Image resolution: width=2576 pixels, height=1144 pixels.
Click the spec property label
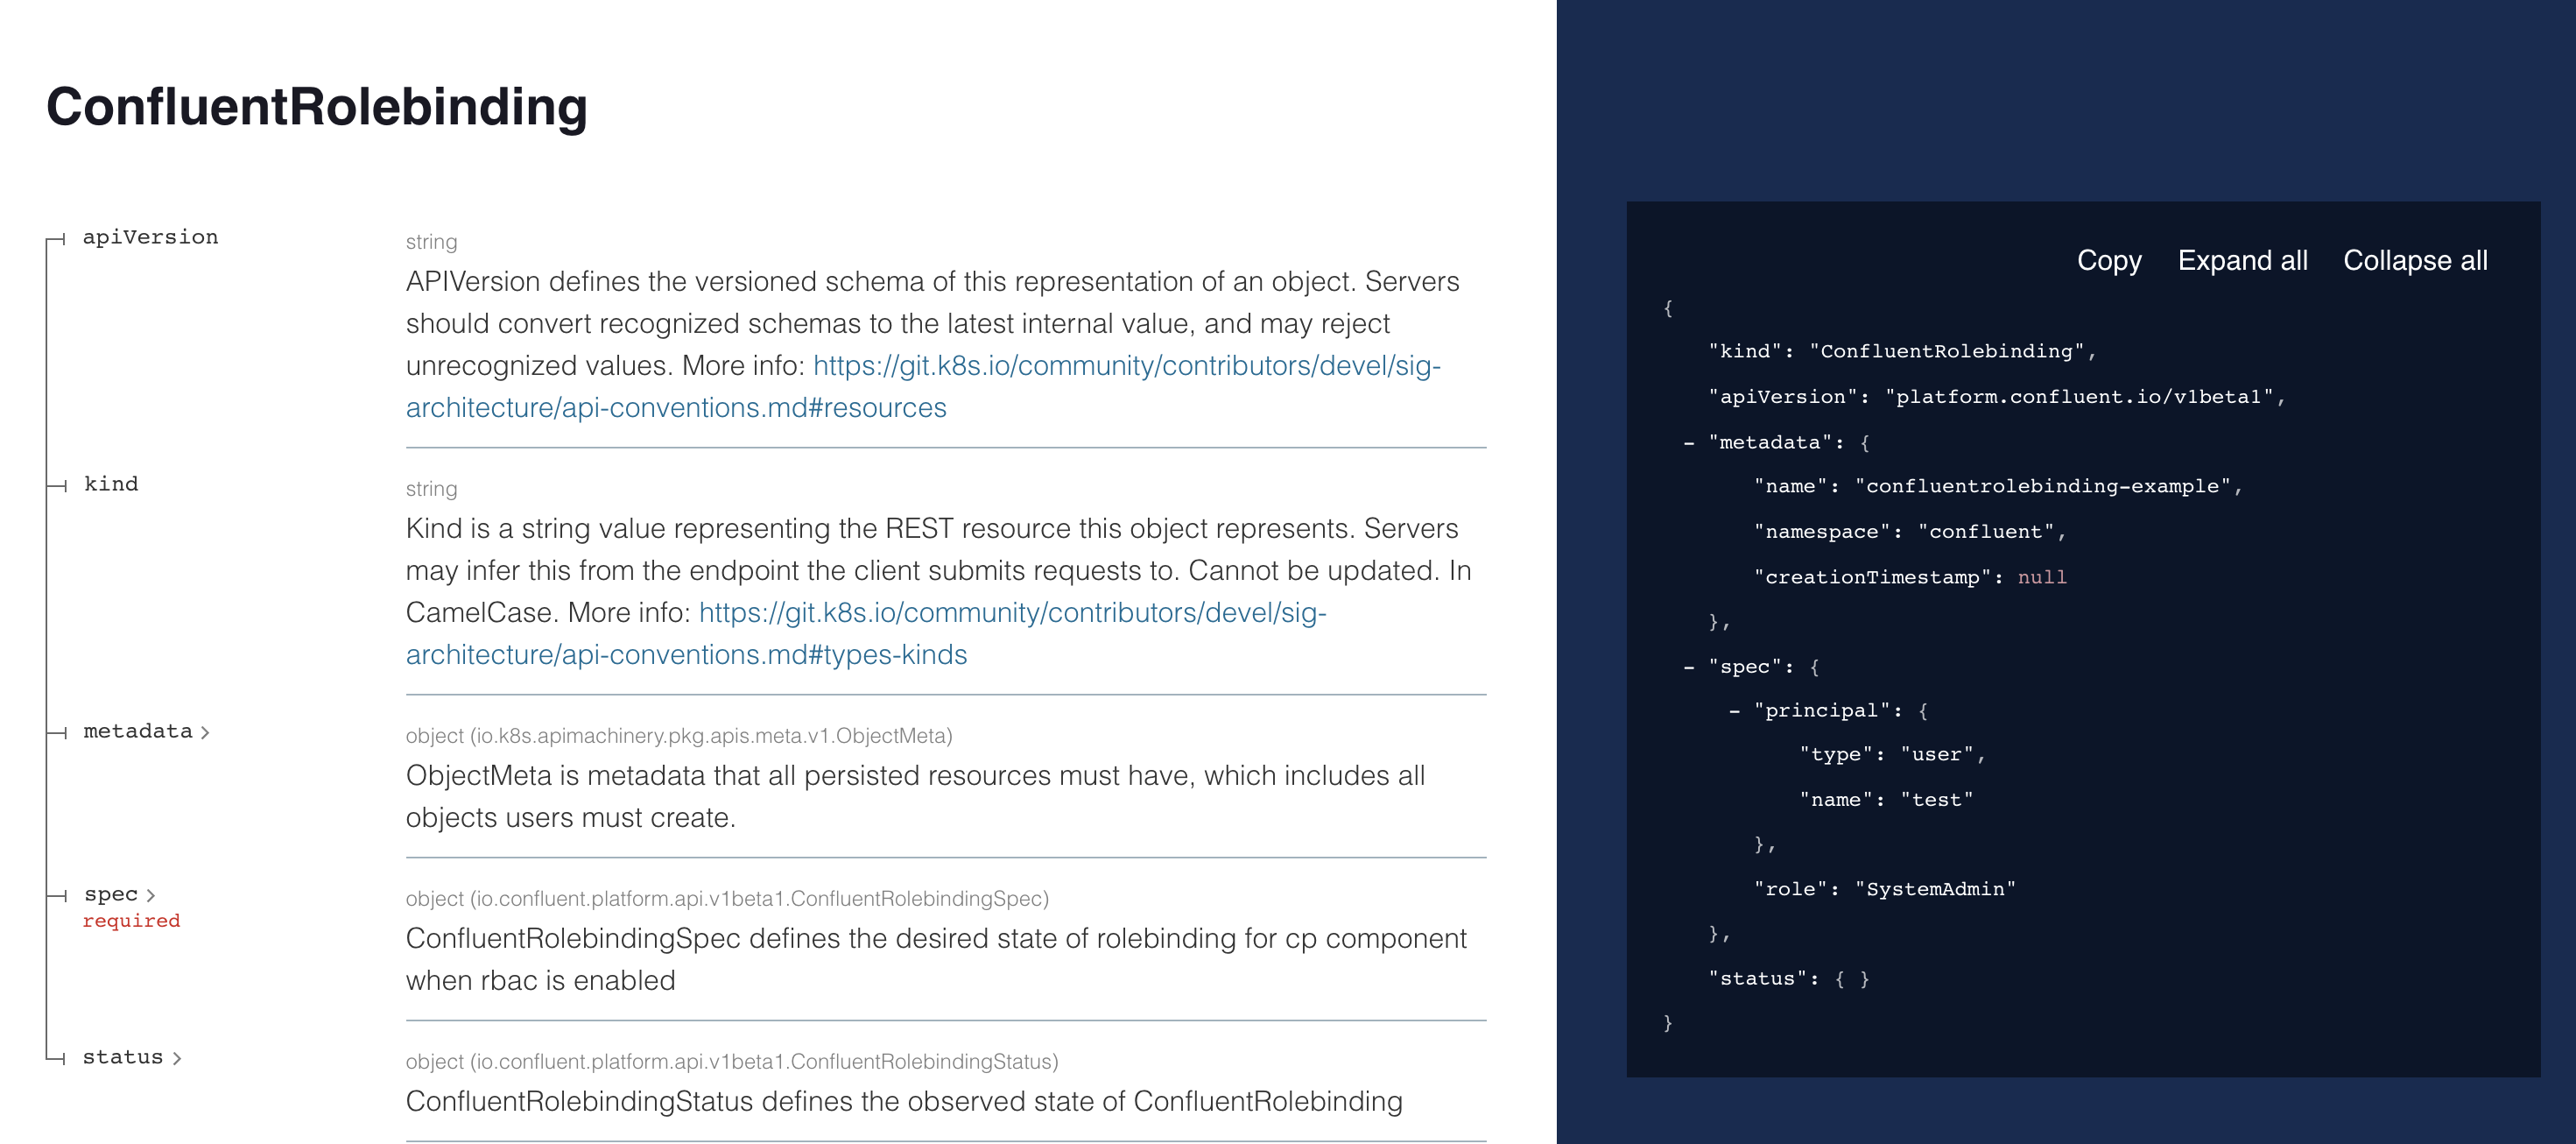[111, 895]
